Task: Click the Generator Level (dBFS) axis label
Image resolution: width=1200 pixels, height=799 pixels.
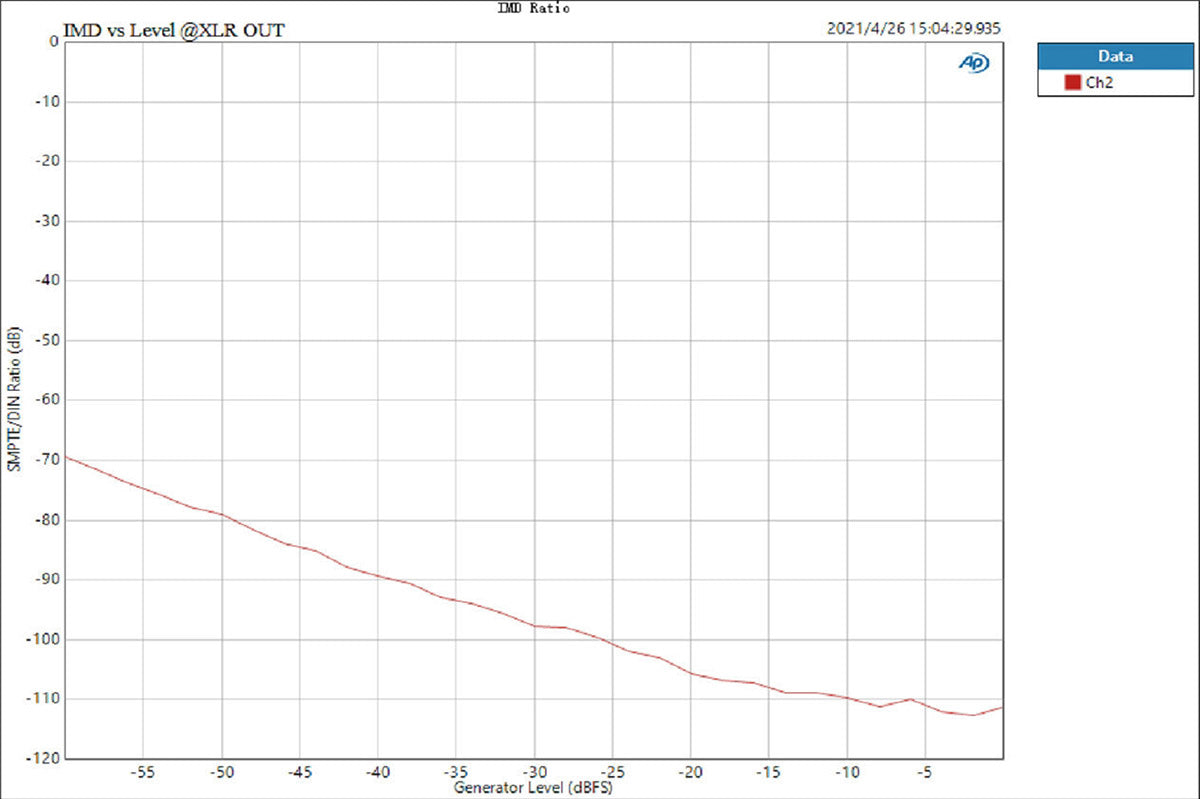Action: click(x=532, y=788)
